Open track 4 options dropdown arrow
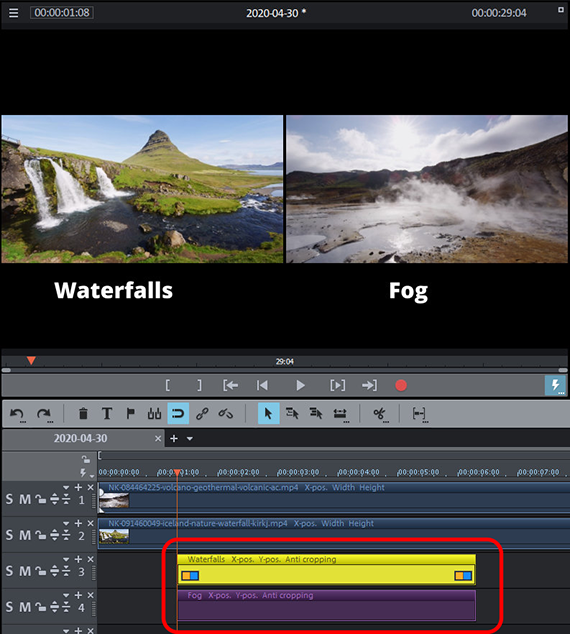 [x=66, y=596]
